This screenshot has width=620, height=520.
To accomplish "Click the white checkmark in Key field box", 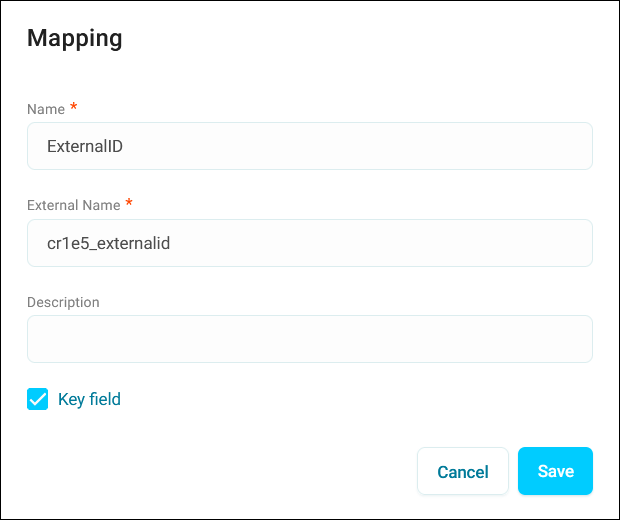I will (38, 400).
